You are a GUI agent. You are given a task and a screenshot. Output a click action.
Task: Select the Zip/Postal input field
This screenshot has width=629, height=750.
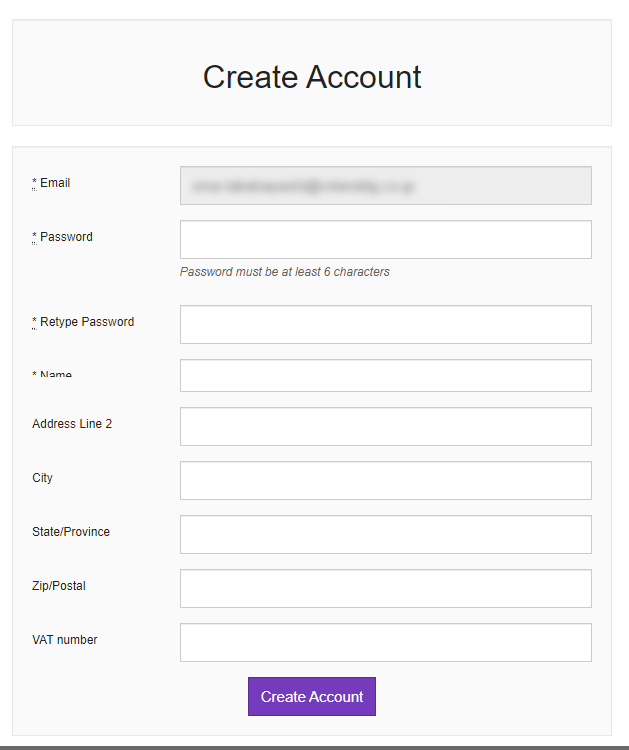(385, 589)
